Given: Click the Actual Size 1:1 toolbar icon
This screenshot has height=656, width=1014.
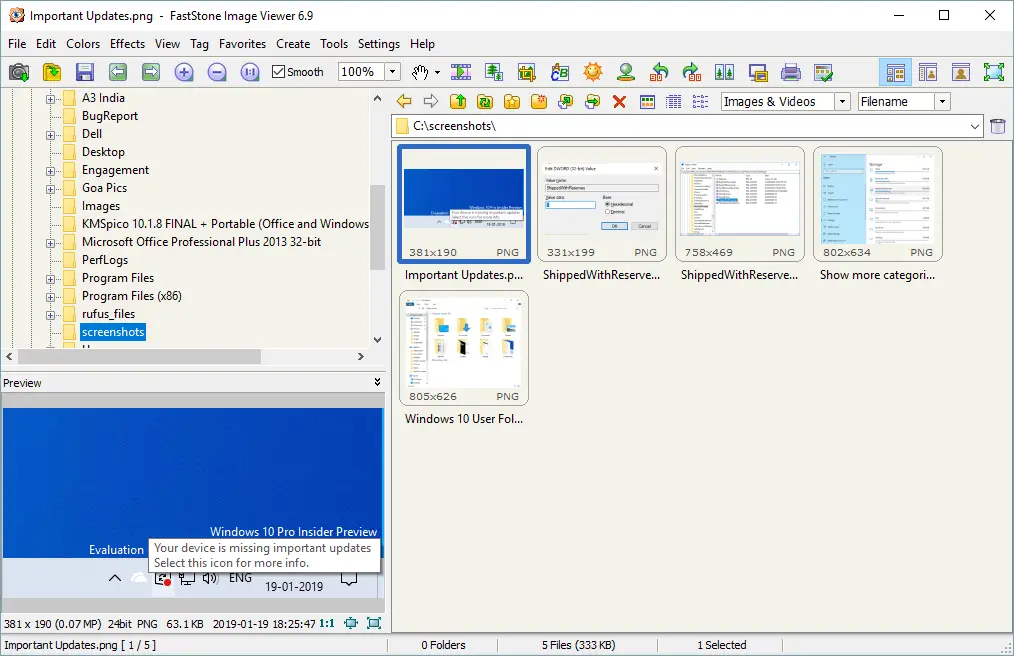Looking at the screenshot, I should (x=250, y=72).
